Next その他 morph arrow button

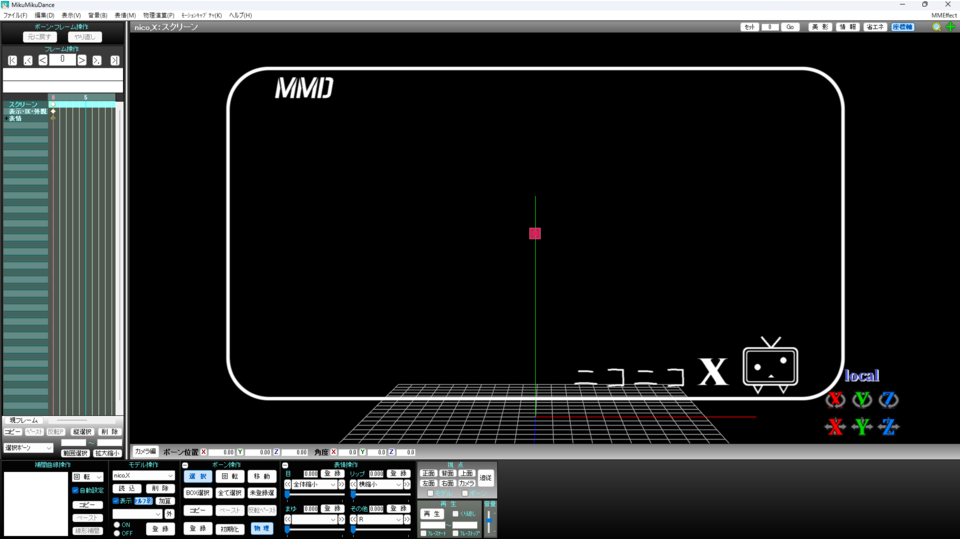407,519
